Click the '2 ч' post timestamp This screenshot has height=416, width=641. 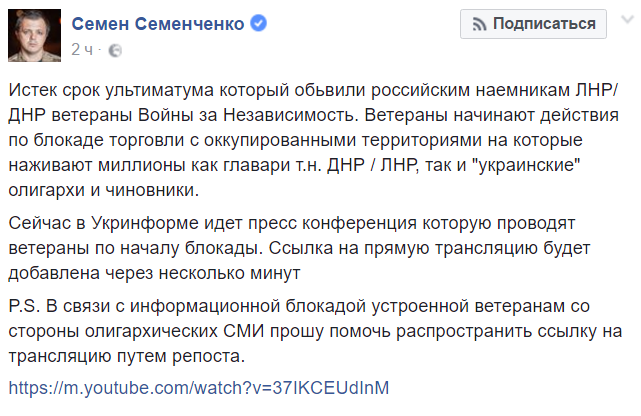(x=82, y=50)
